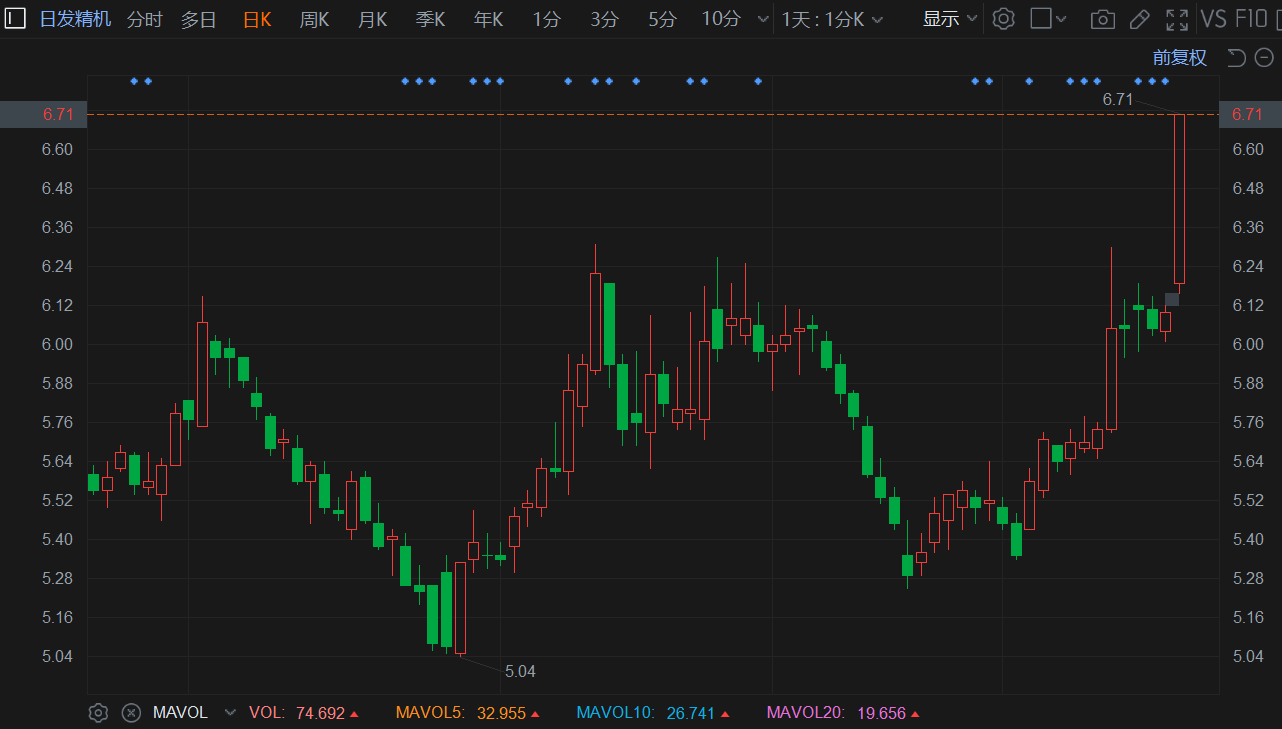1282x729 pixels.
Task: Open the 显示 display dropdown
Action: [x=950, y=19]
